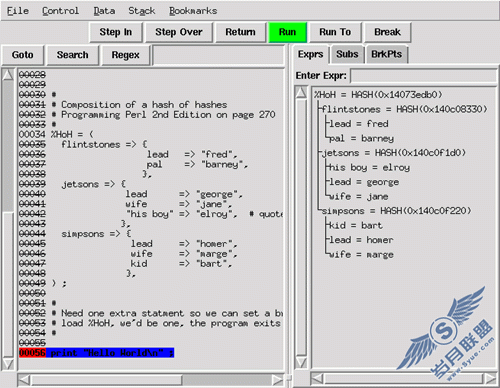Image resolution: width=500 pixels, height=388 pixels.
Task: Click the Break button
Action: (387, 32)
